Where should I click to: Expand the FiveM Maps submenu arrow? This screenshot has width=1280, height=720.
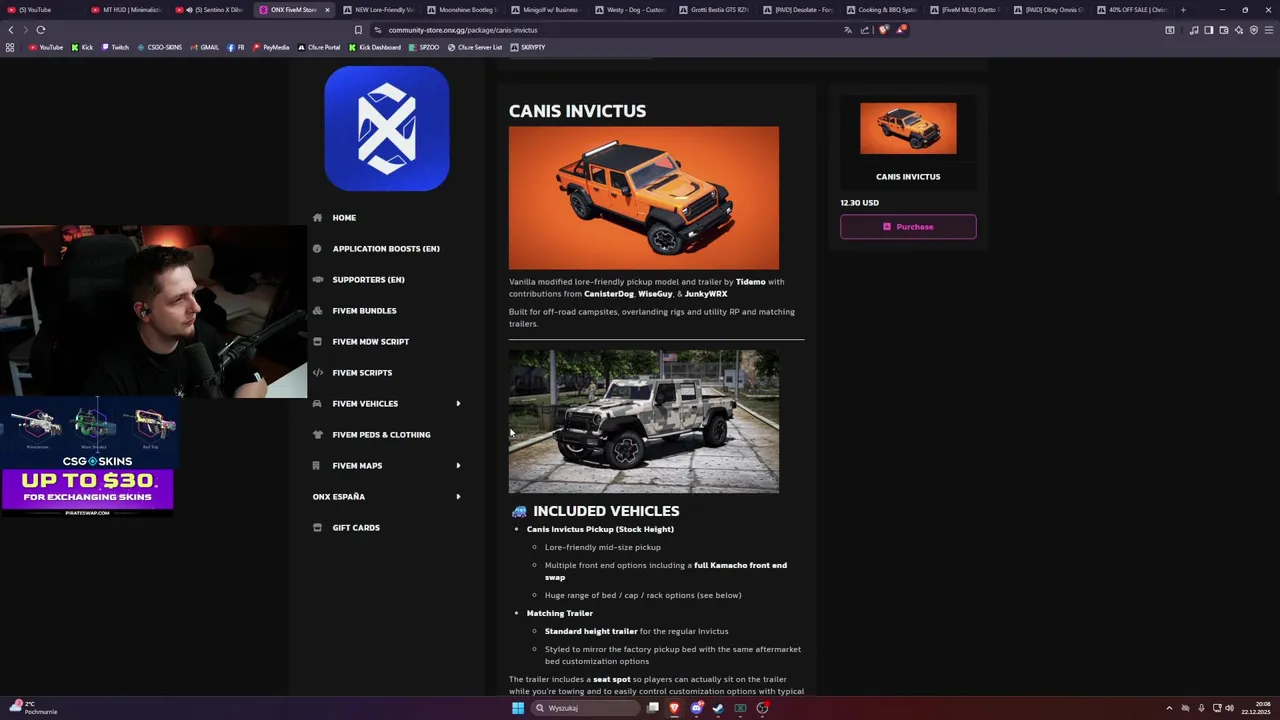458,465
